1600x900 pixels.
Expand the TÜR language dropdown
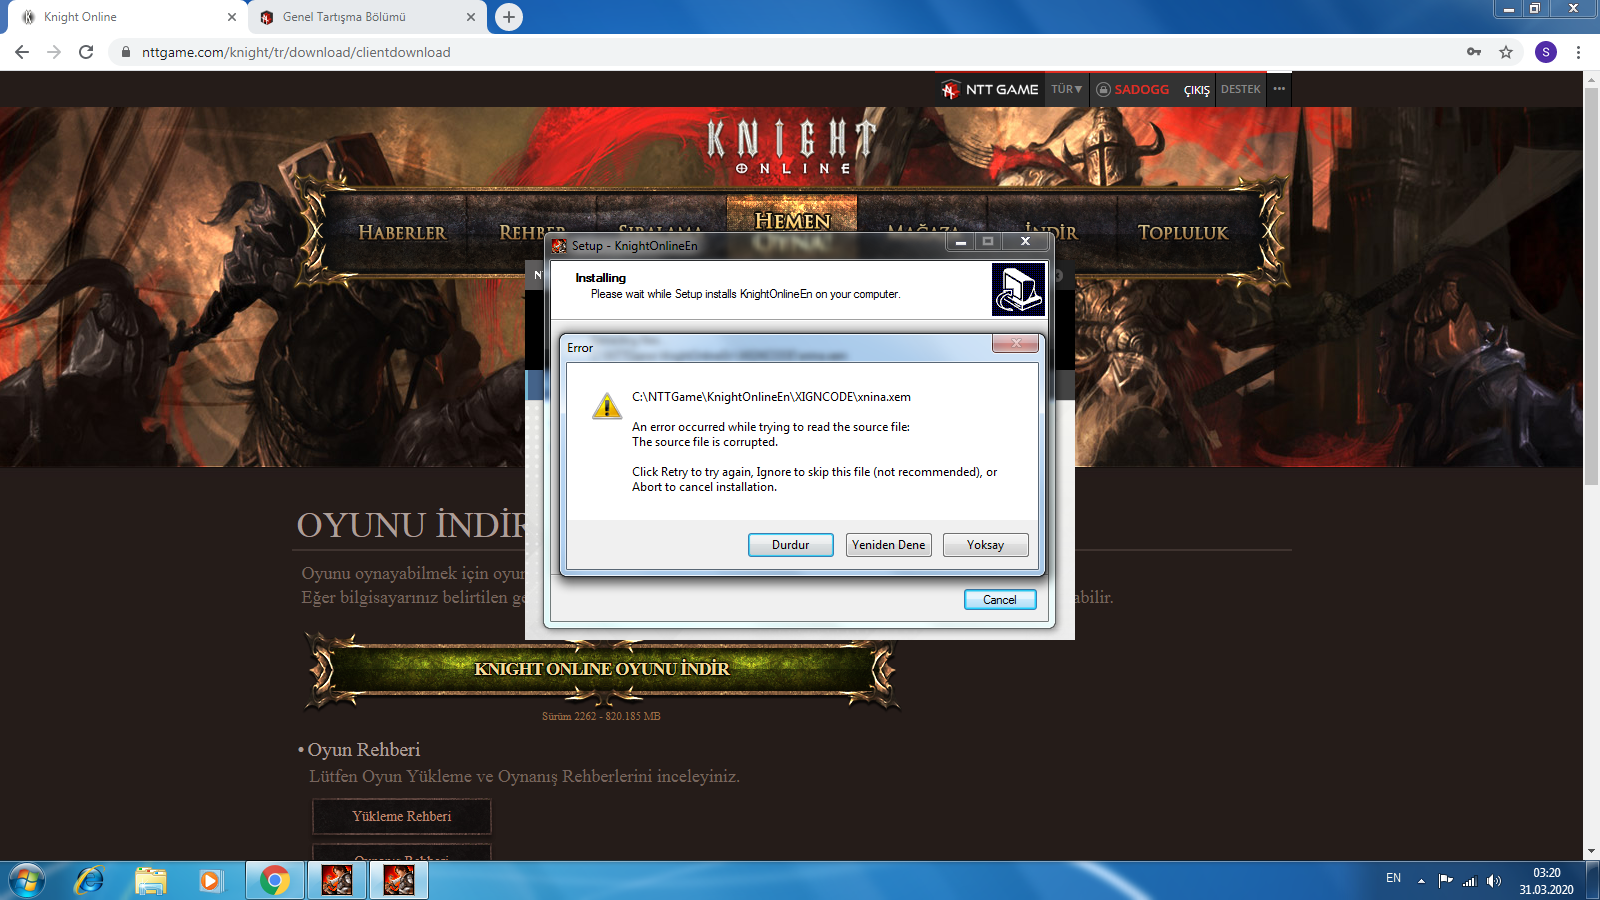click(1066, 89)
